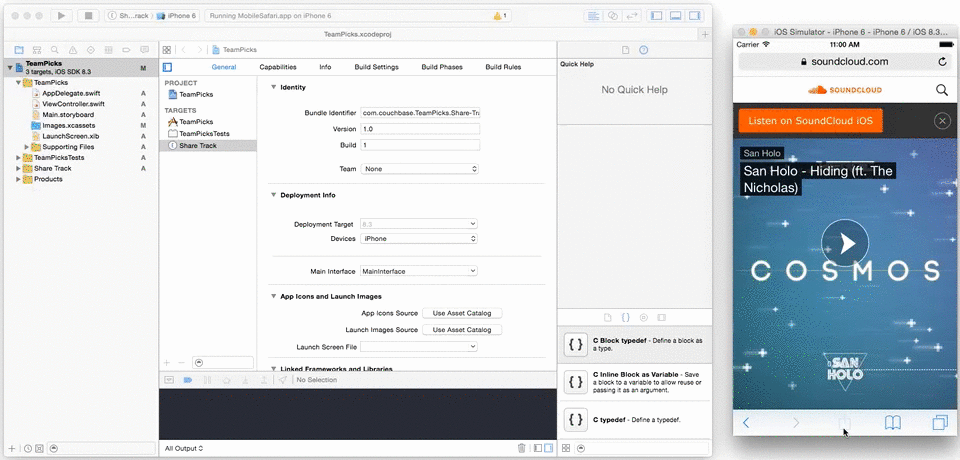Edit the Bundle Identifier field

(x=420, y=113)
